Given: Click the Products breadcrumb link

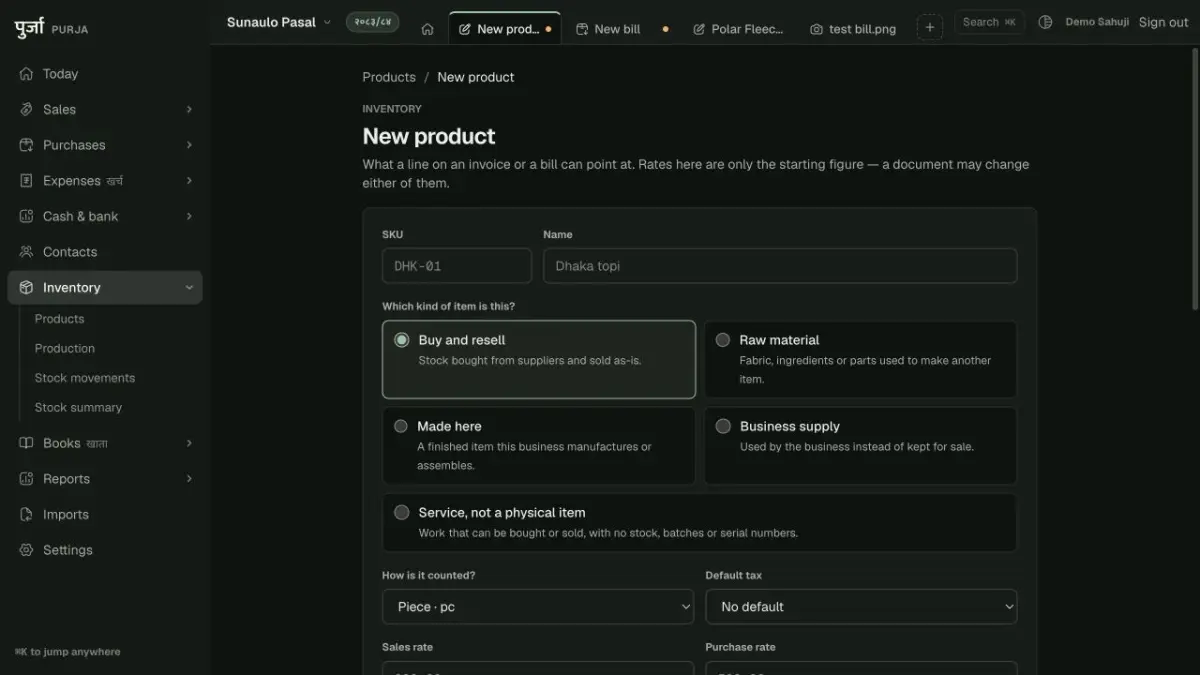Looking at the screenshot, I should click(389, 77).
